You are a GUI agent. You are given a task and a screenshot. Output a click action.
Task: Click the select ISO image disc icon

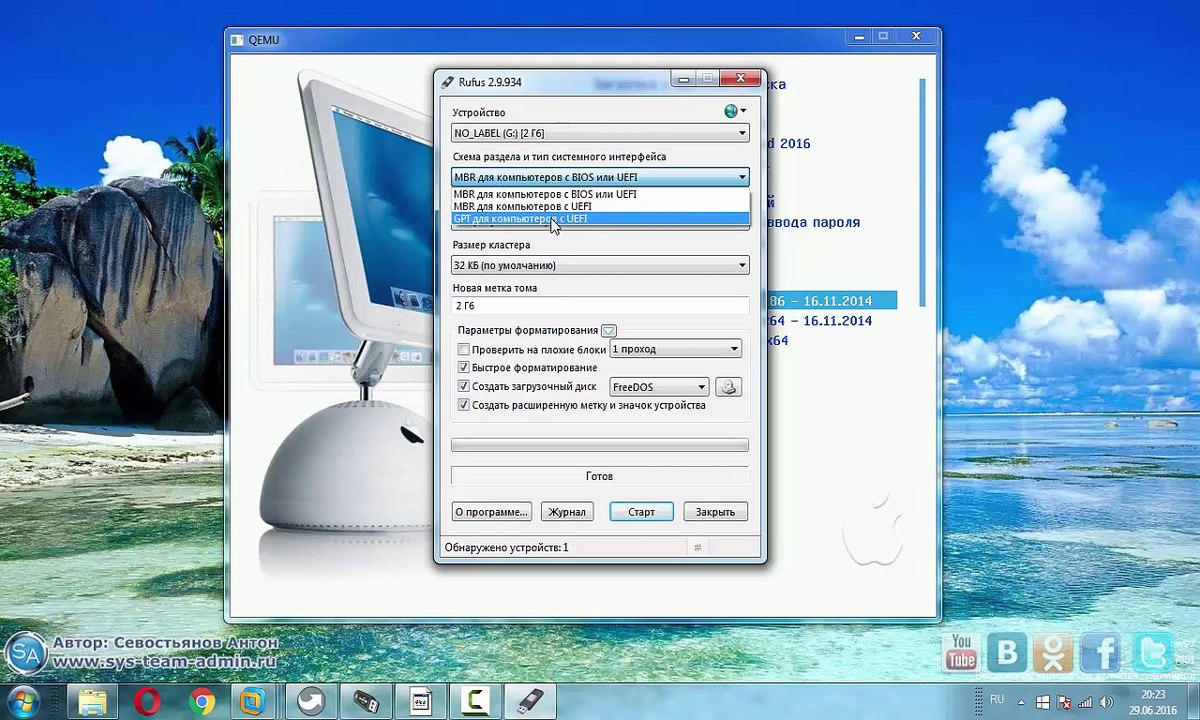728,387
